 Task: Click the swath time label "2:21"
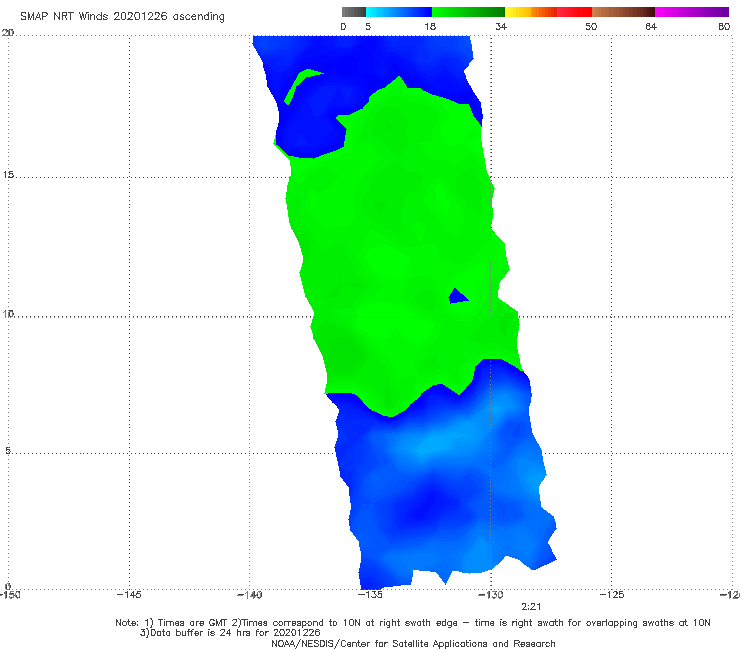tap(531, 607)
